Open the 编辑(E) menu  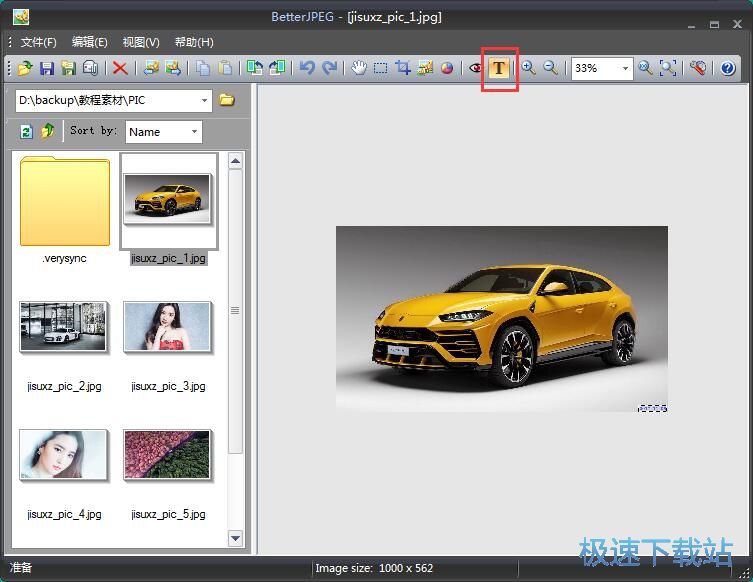tap(89, 42)
